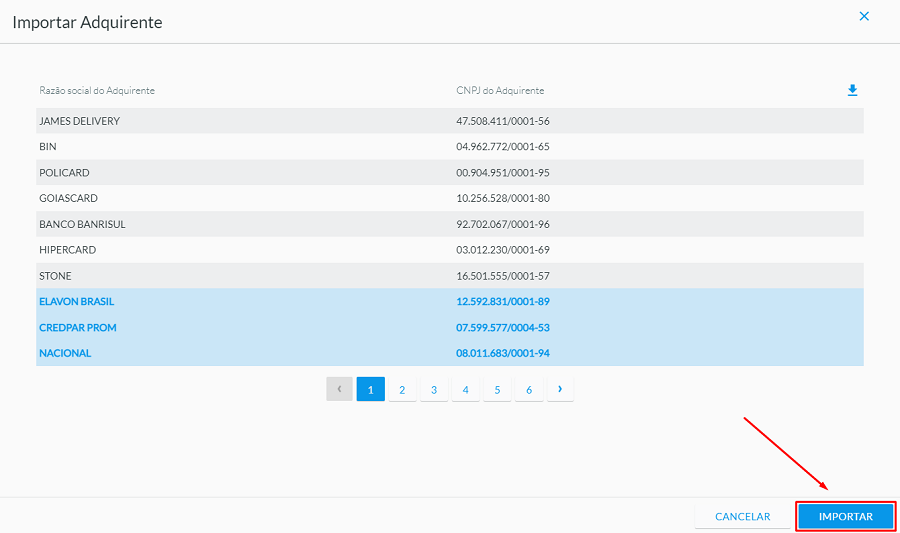Click CNPJ 47.508.411/0001-56
900x533 pixels.
[503, 121]
